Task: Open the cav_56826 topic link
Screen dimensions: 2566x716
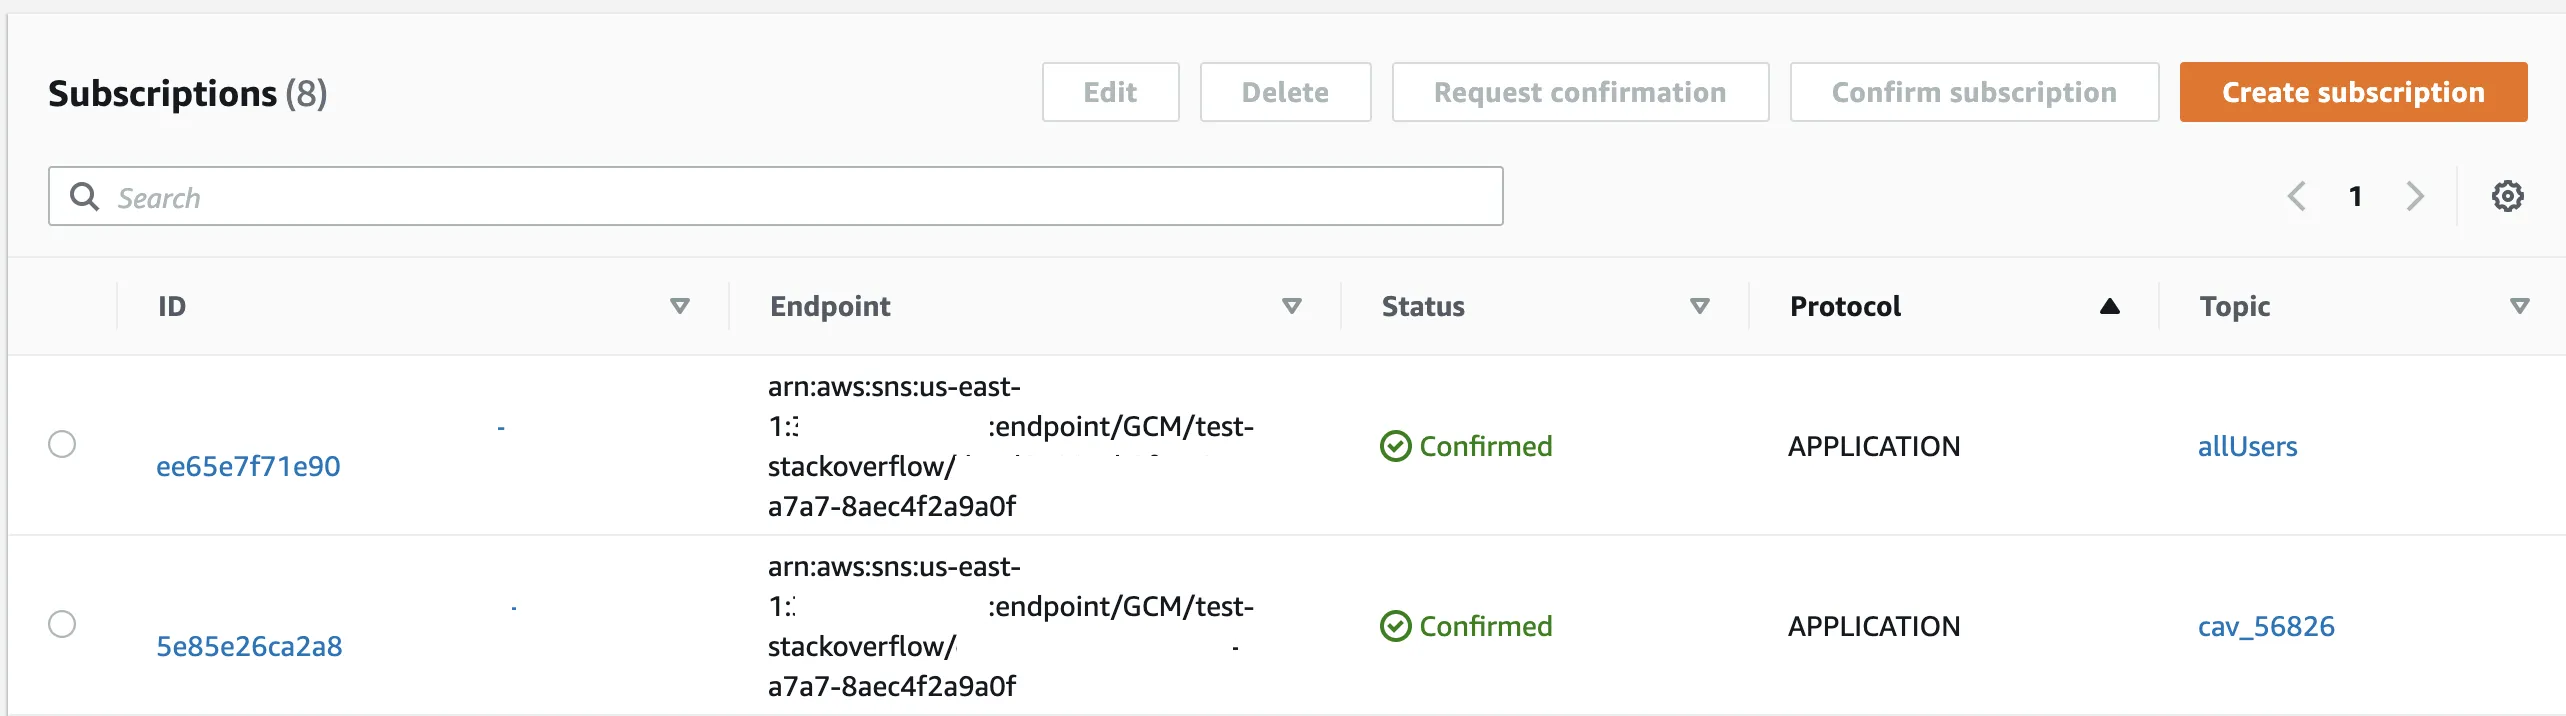Action: point(2266,626)
